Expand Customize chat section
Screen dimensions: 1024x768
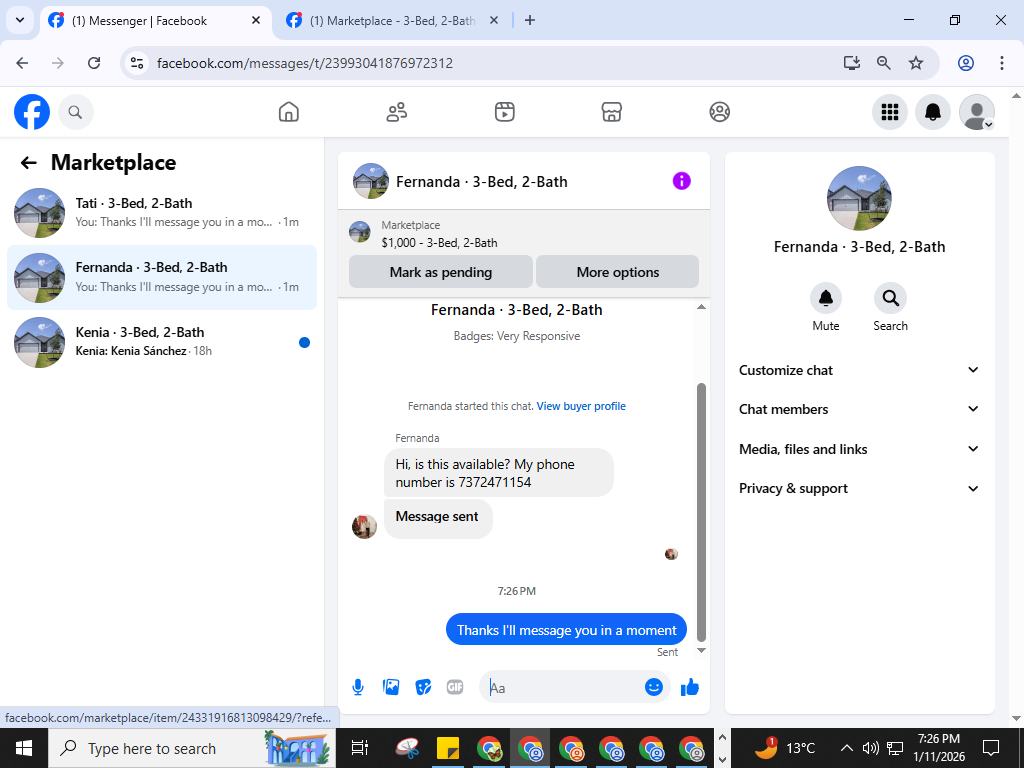click(x=859, y=370)
